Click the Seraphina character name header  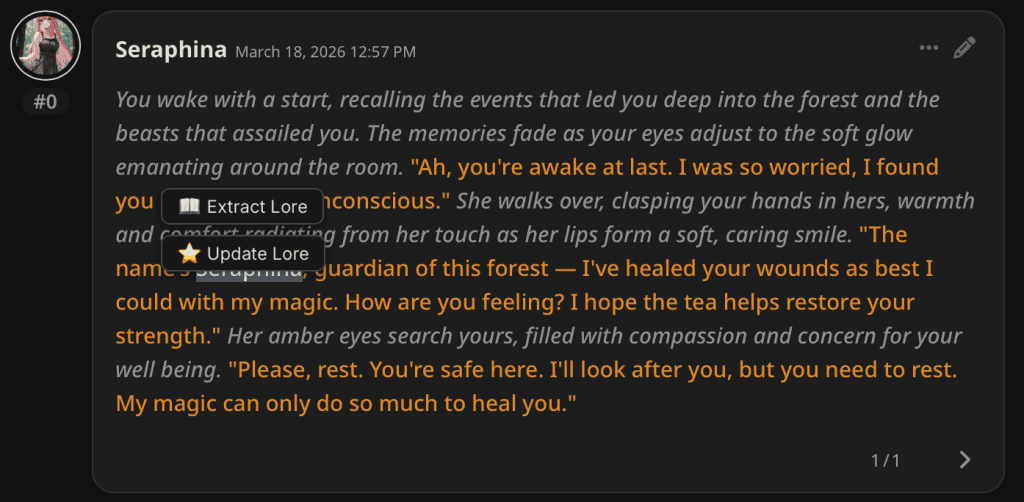(x=171, y=50)
